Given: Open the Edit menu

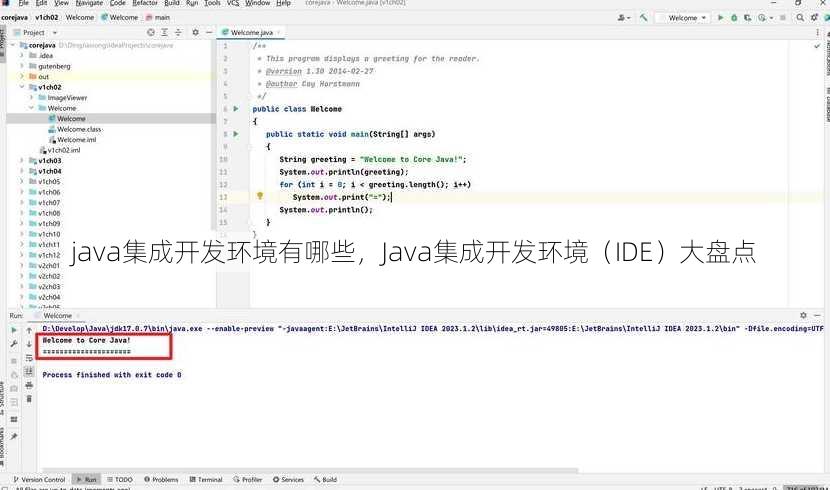Looking at the screenshot, I should pos(41,3).
